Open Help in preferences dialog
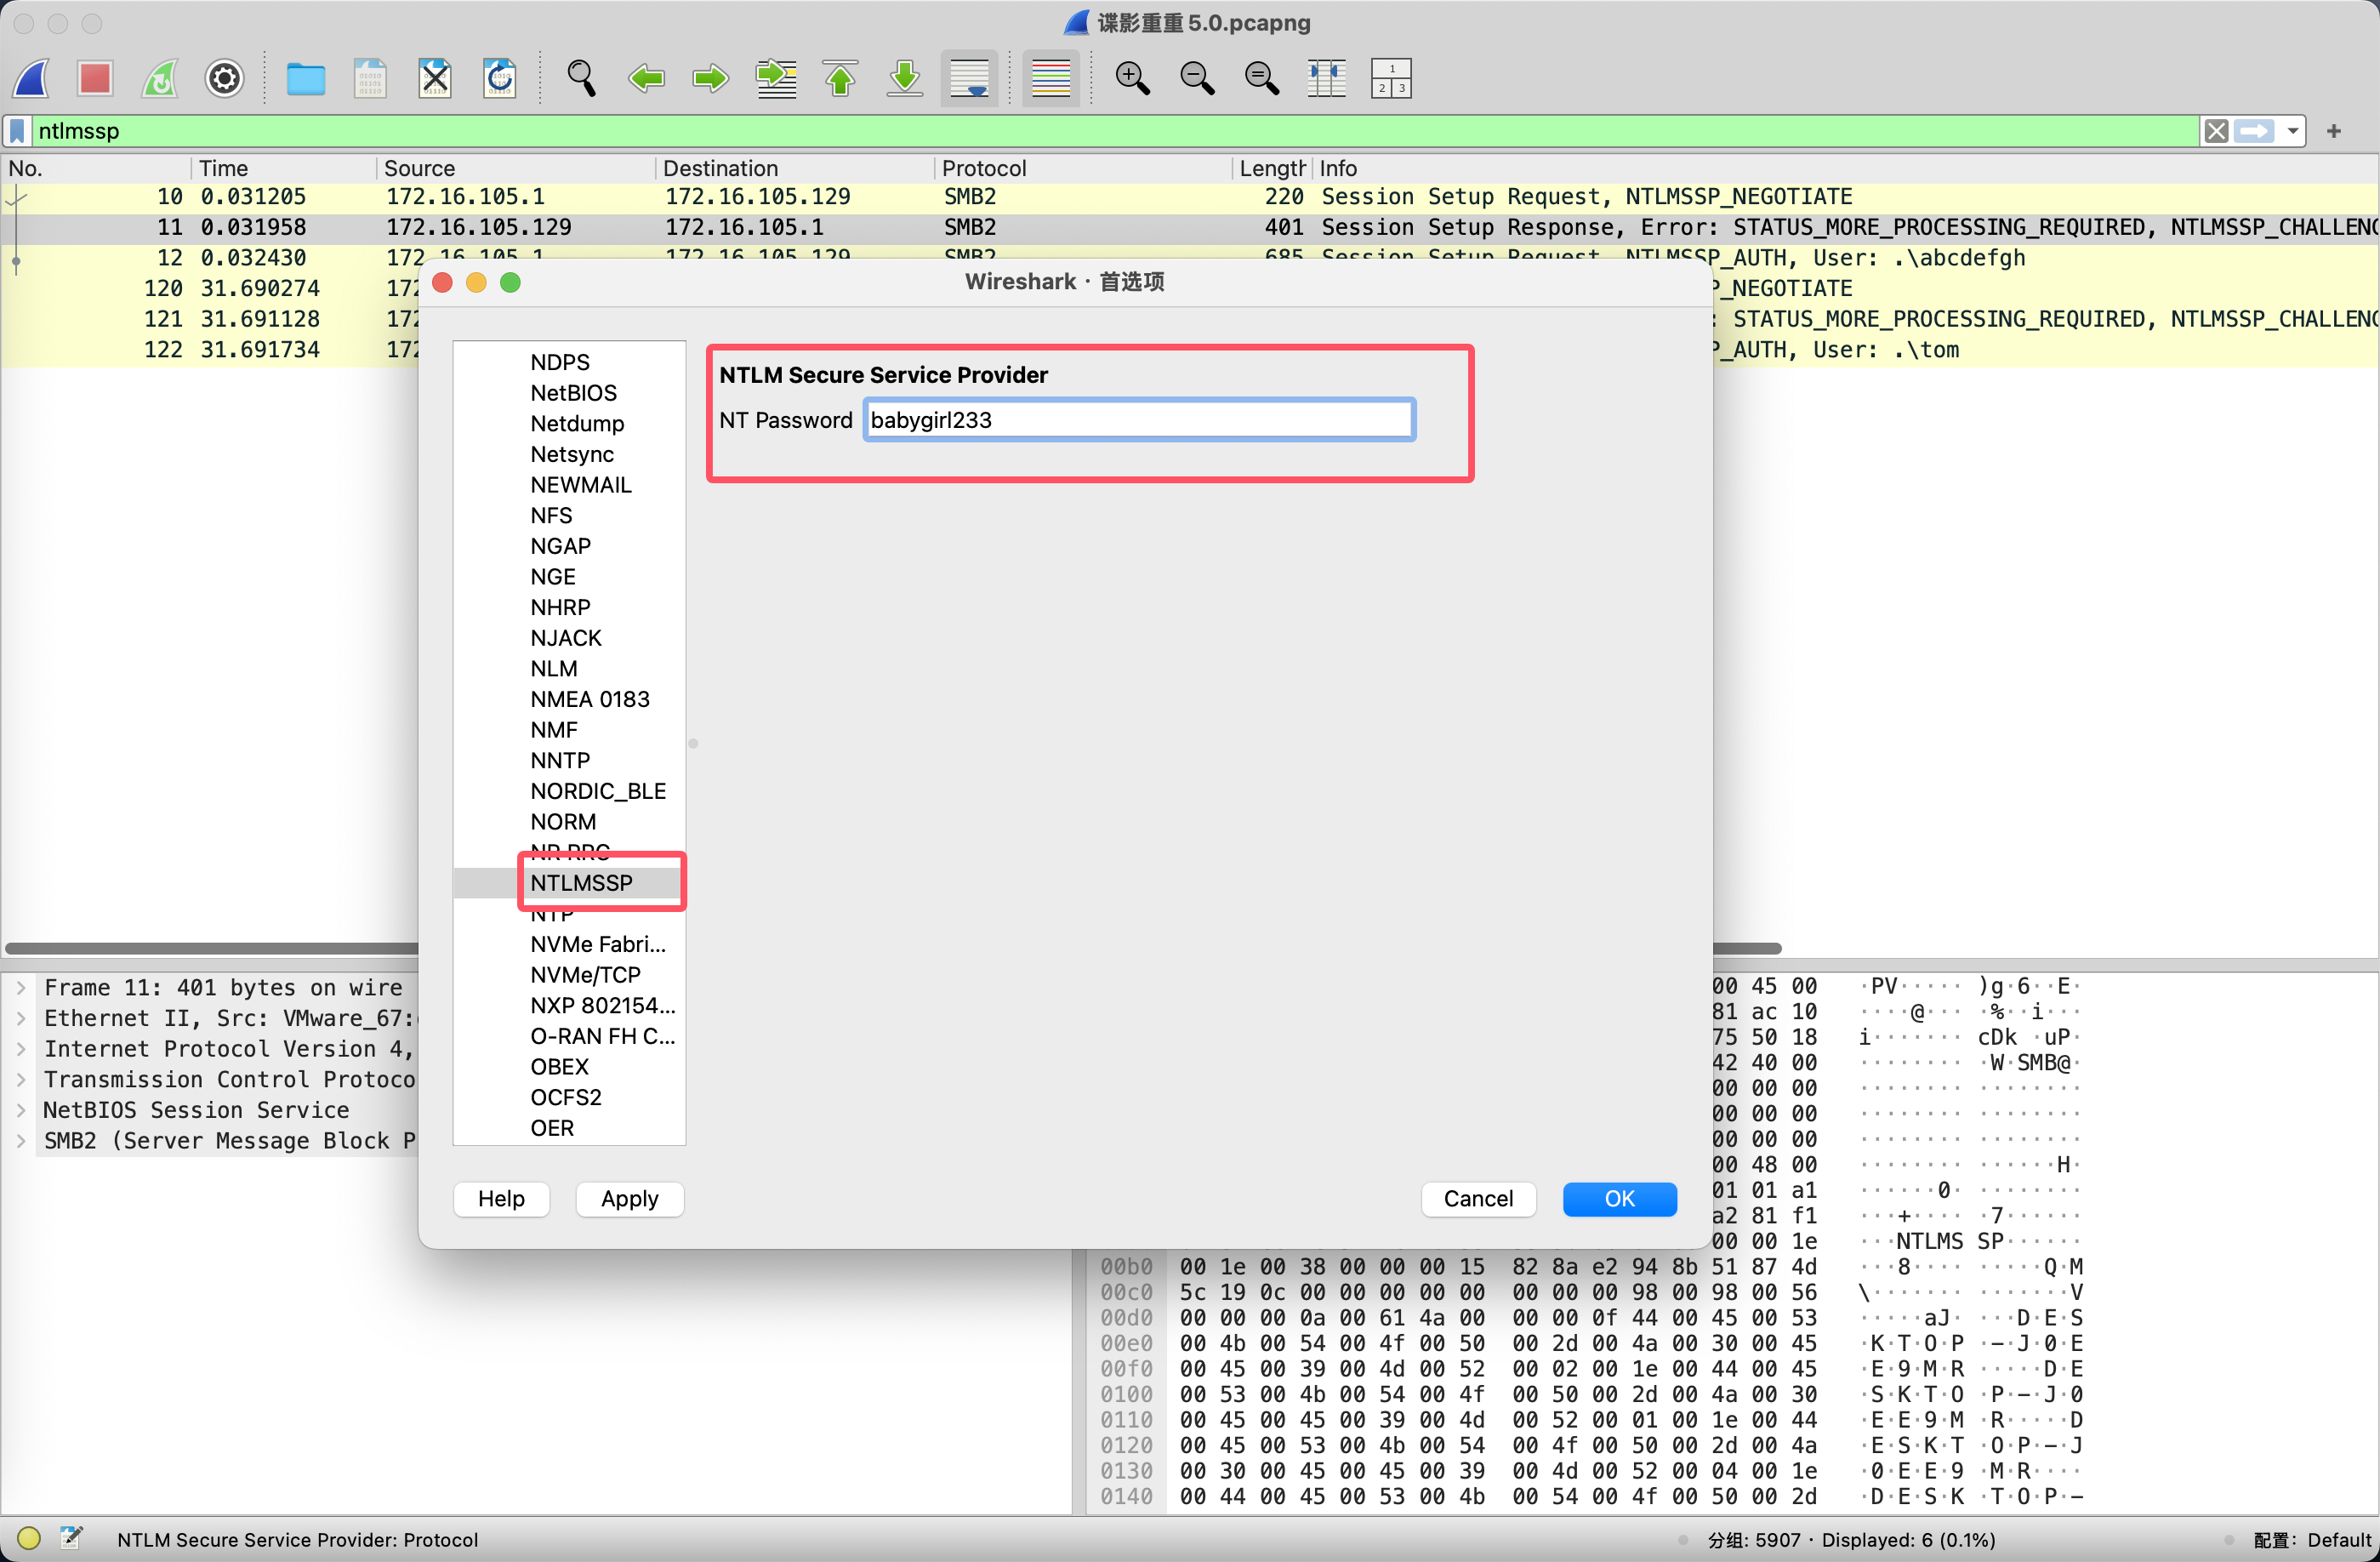The height and width of the screenshot is (1562, 2380). (501, 1199)
